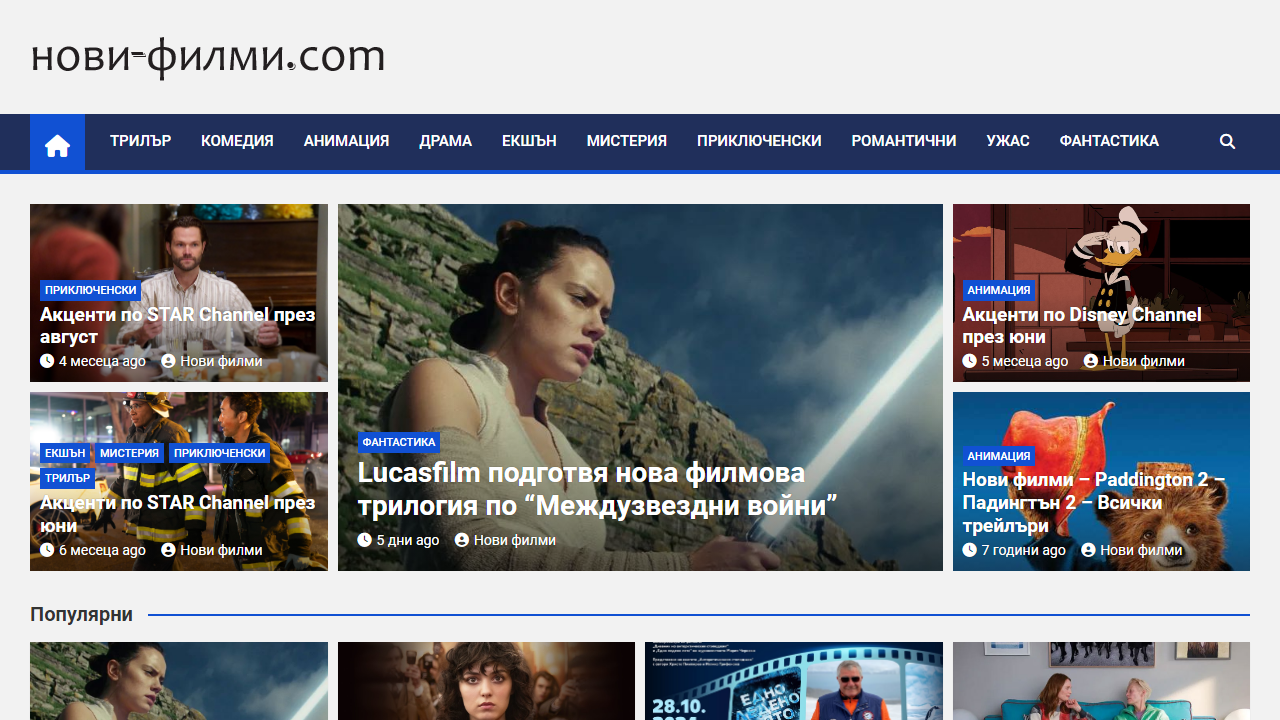Open the МИСТЕРИЯ menu category
The height and width of the screenshot is (720, 1280).
(x=627, y=141)
